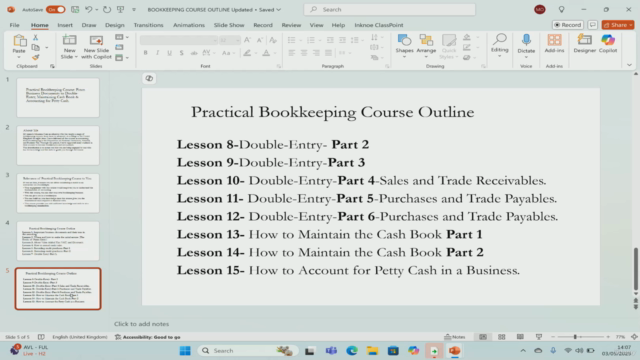The width and height of the screenshot is (640, 360).
Task: Click New Slide with Copilot
Action: 96,47
